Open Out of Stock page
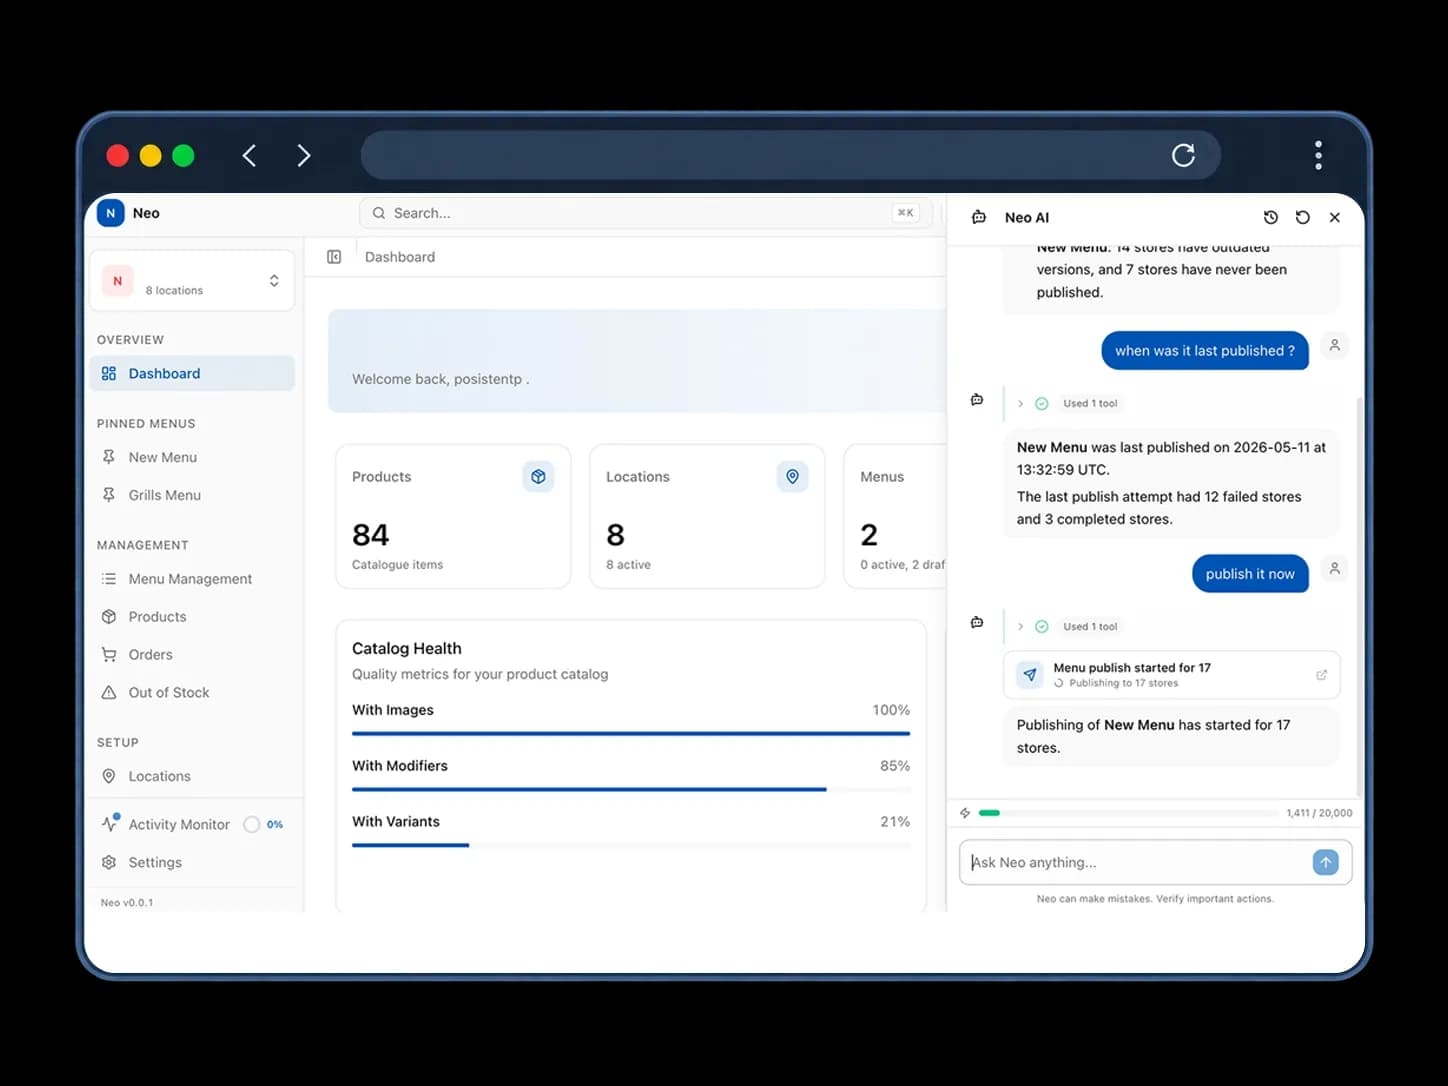The height and width of the screenshot is (1086, 1448). (x=193, y=693)
